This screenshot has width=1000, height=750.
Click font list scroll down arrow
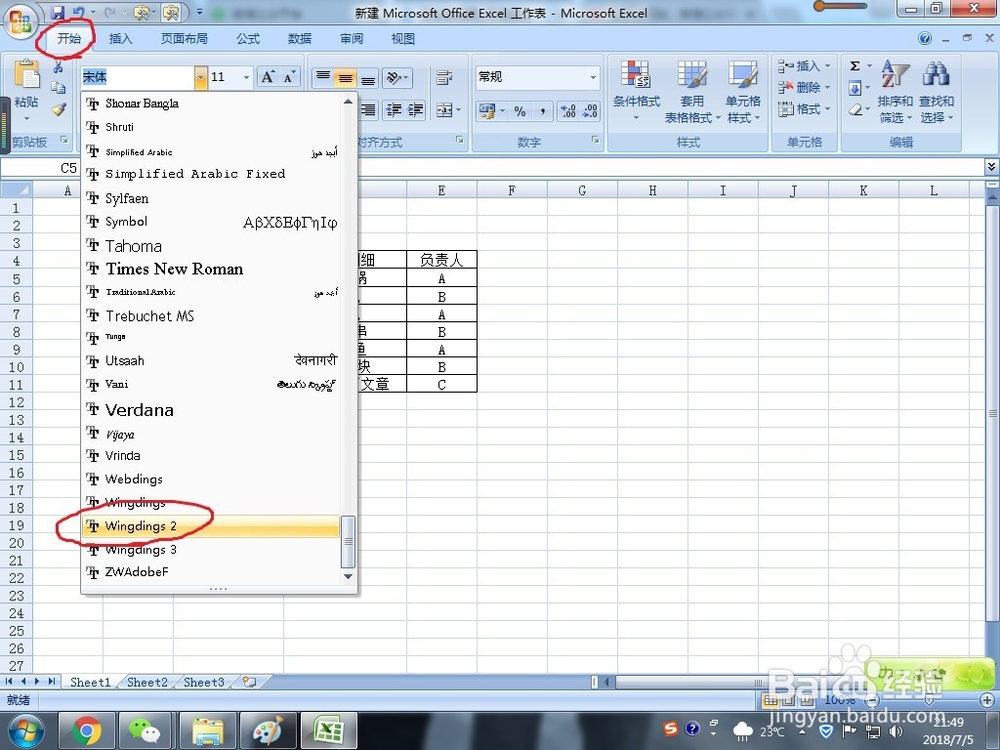[x=348, y=576]
